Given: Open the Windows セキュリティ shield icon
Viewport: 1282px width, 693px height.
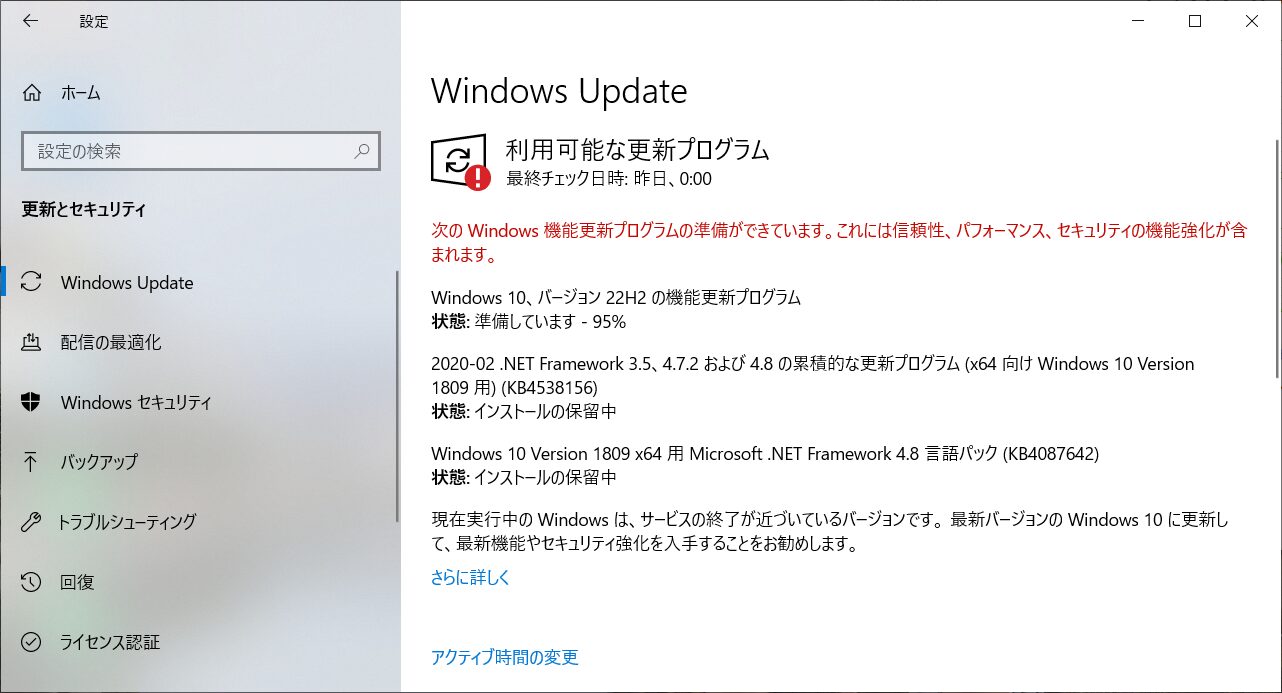Looking at the screenshot, I should coord(32,402).
